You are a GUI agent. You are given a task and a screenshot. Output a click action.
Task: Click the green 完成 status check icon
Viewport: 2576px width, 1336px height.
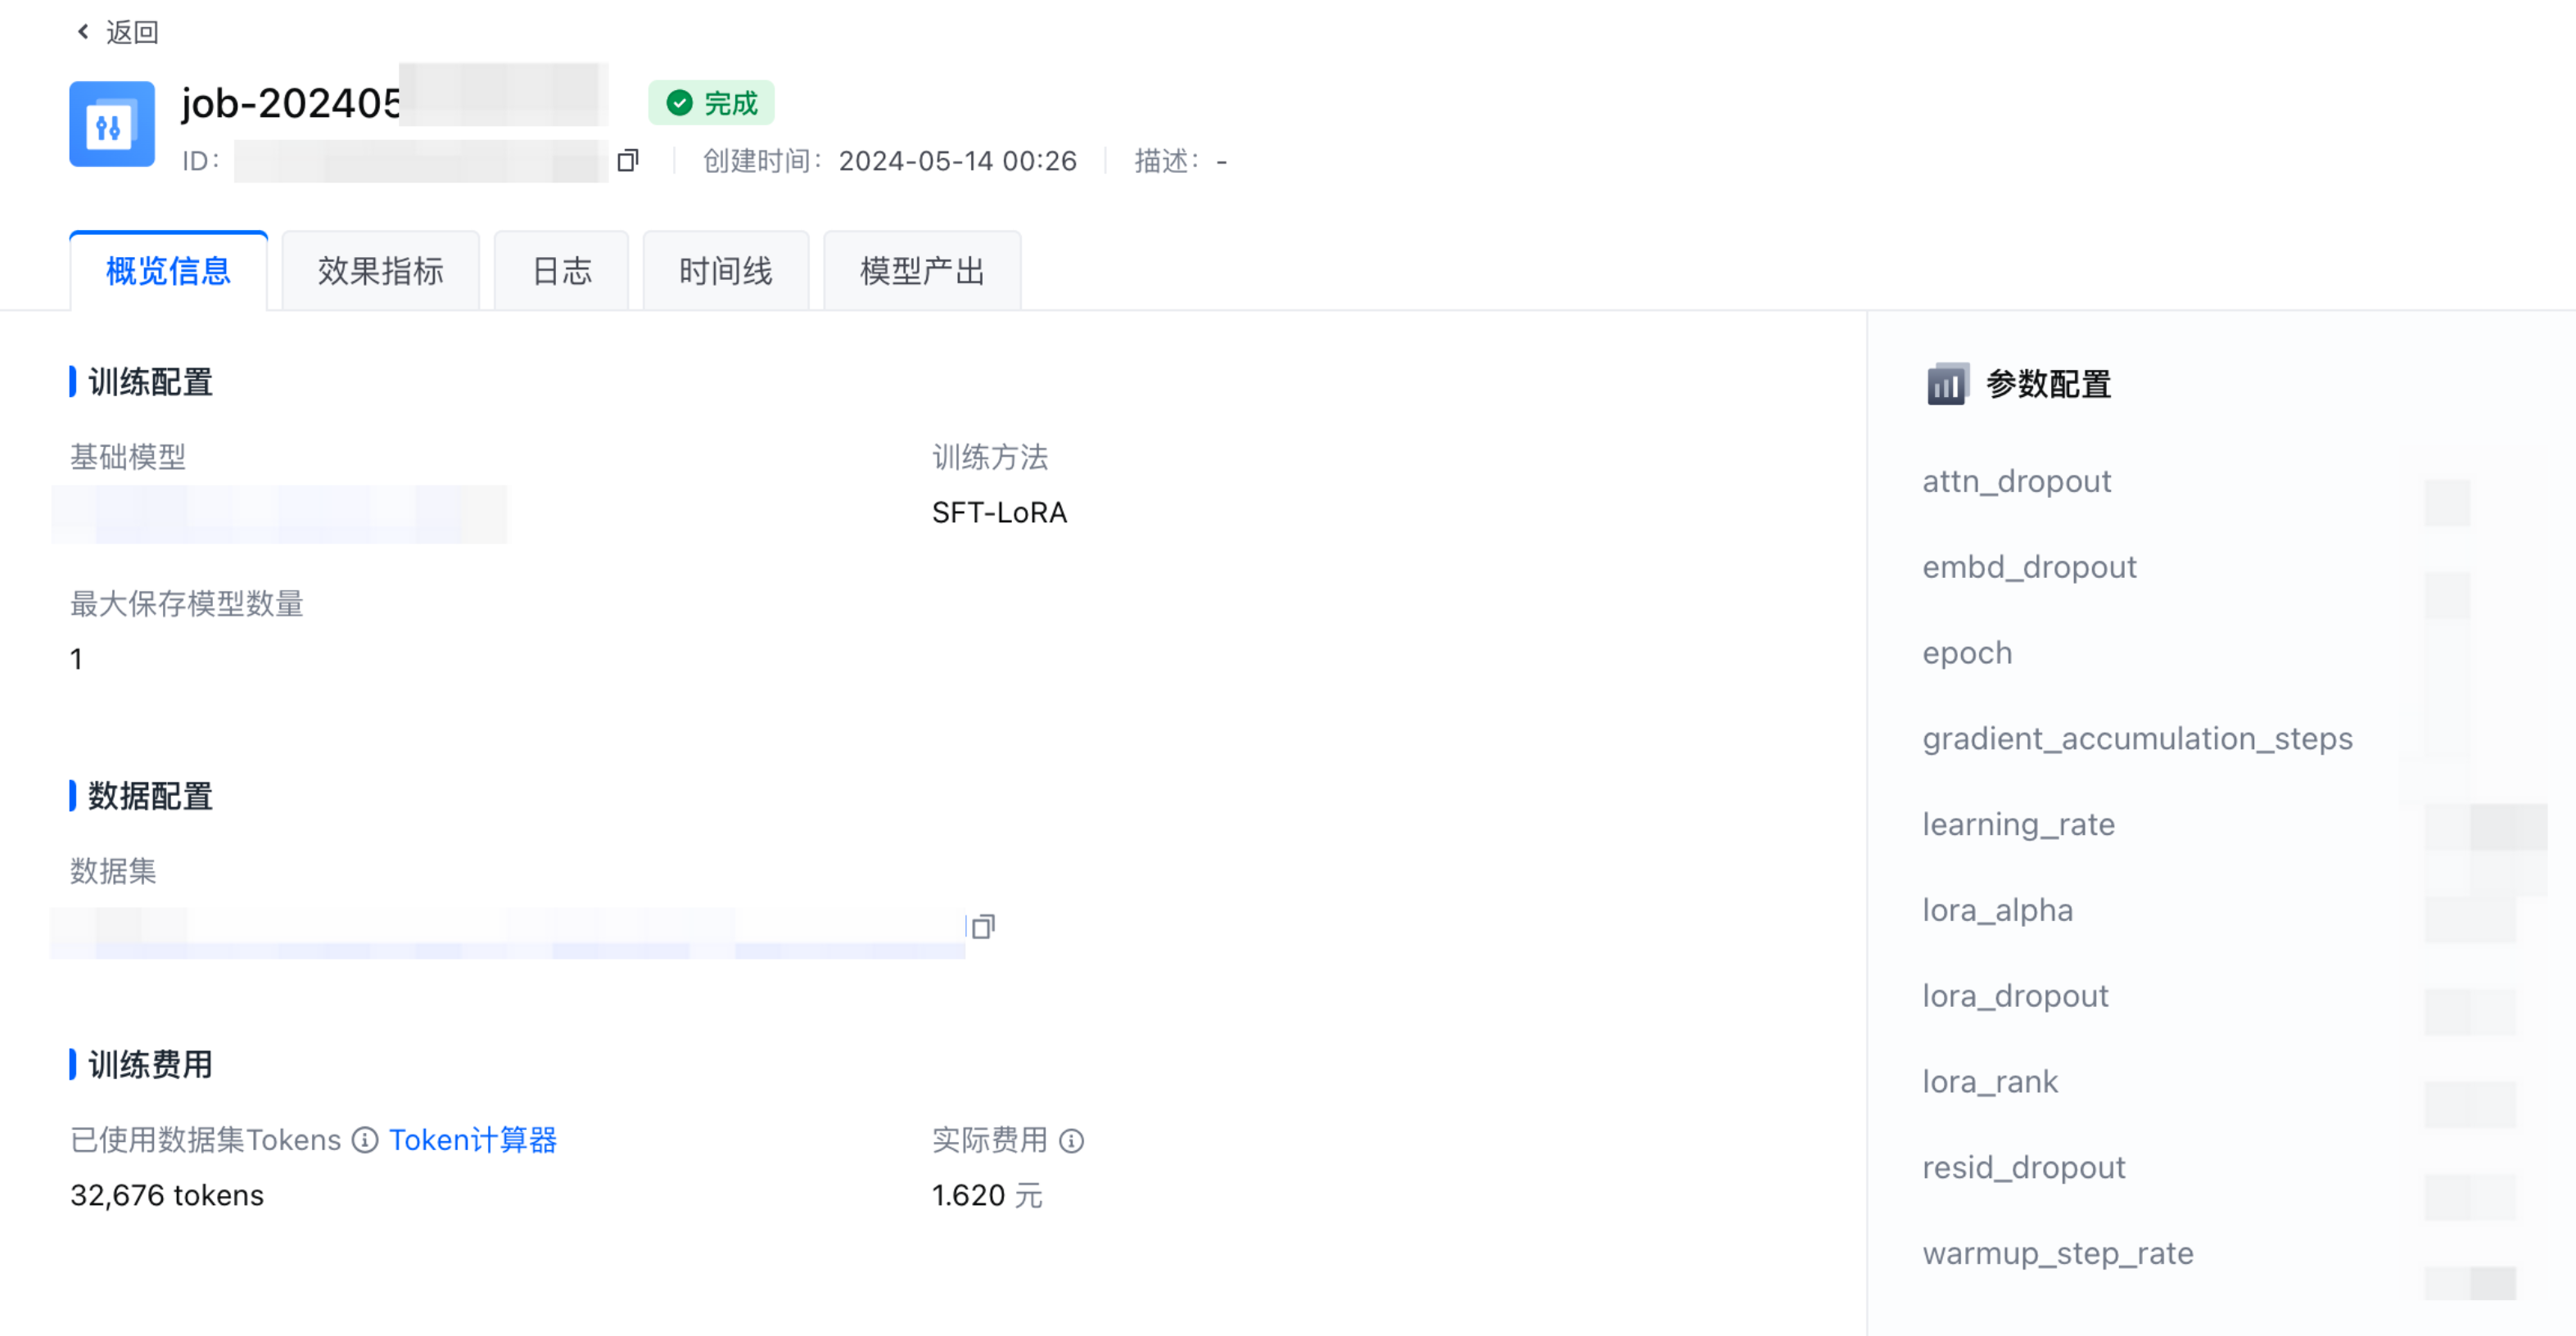tap(680, 103)
